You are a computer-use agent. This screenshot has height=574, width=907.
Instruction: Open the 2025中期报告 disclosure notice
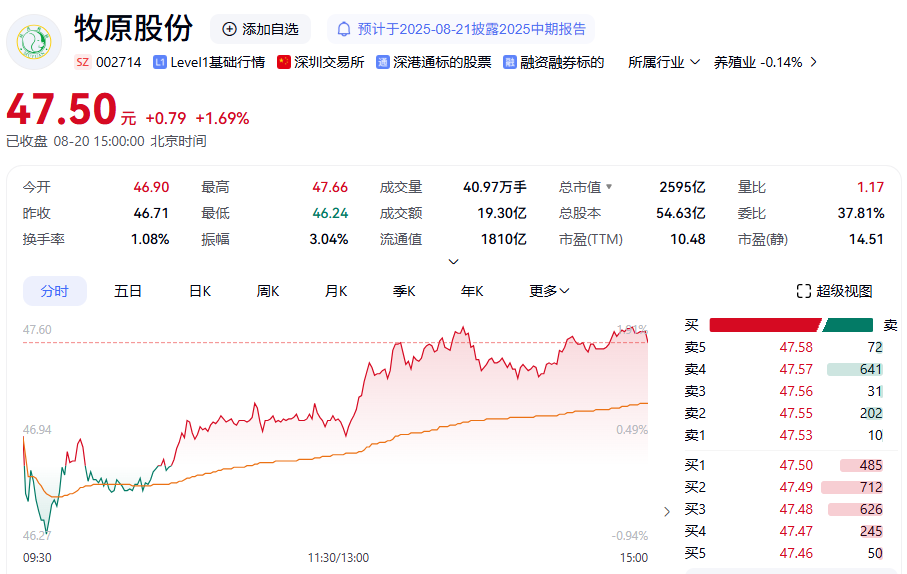click(x=461, y=29)
